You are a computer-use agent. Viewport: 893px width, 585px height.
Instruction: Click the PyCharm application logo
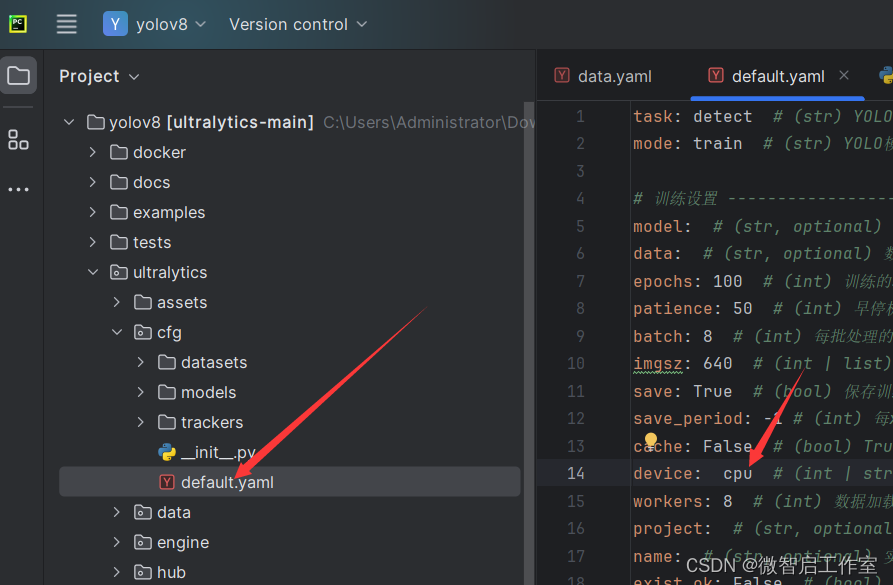coord(18,24)
